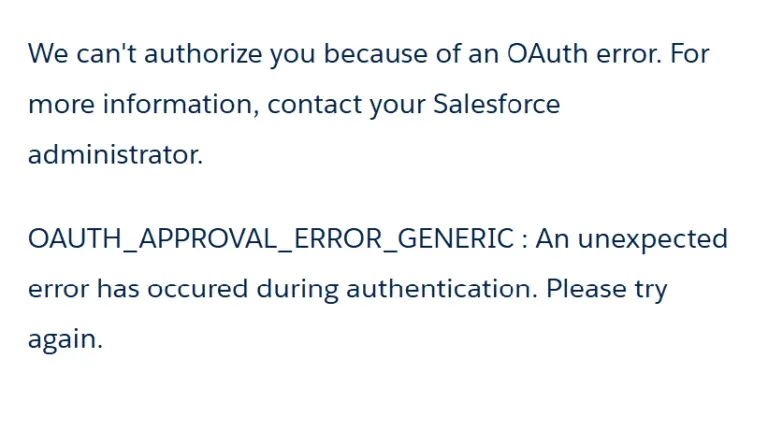Screen dimensions: 768x431
Task: Click the final word "again."
Action: 65,340
